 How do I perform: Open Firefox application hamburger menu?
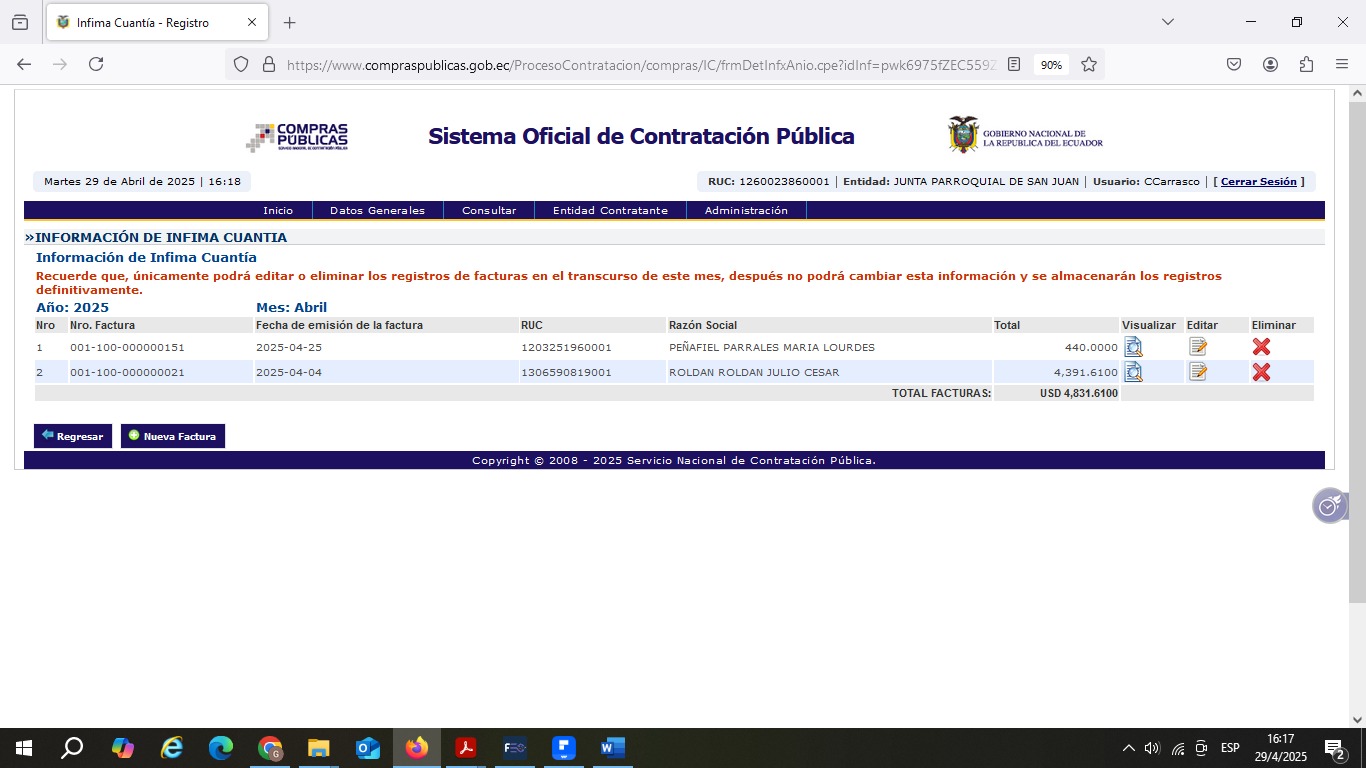click(1342, 64)
